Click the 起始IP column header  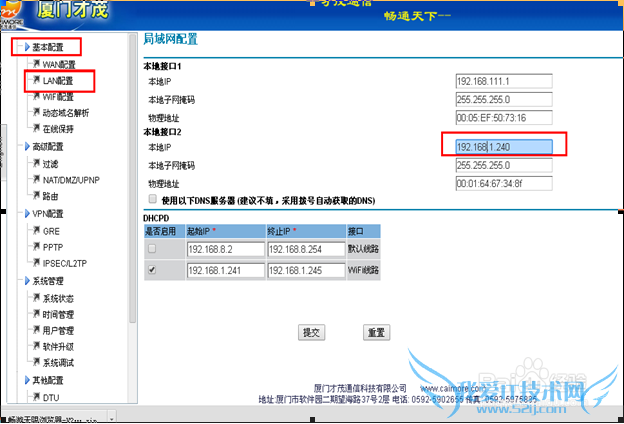[226, 231]
